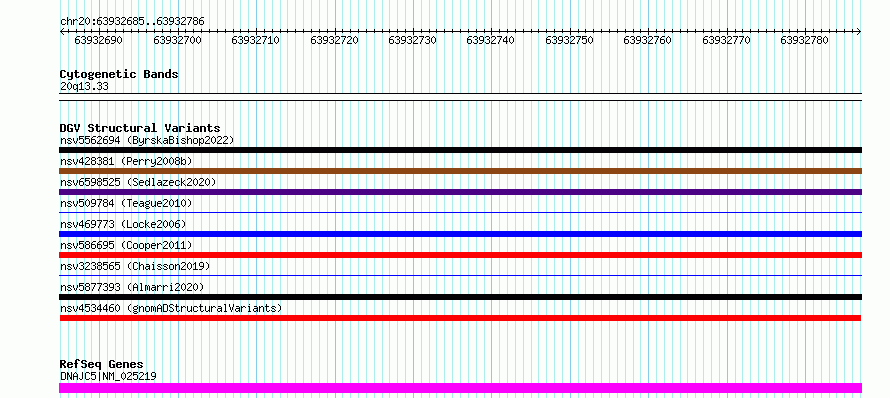Open nsv428381 (Perry2008b) variant label
The image size is (890, 398).
click(x=126, y=161)
